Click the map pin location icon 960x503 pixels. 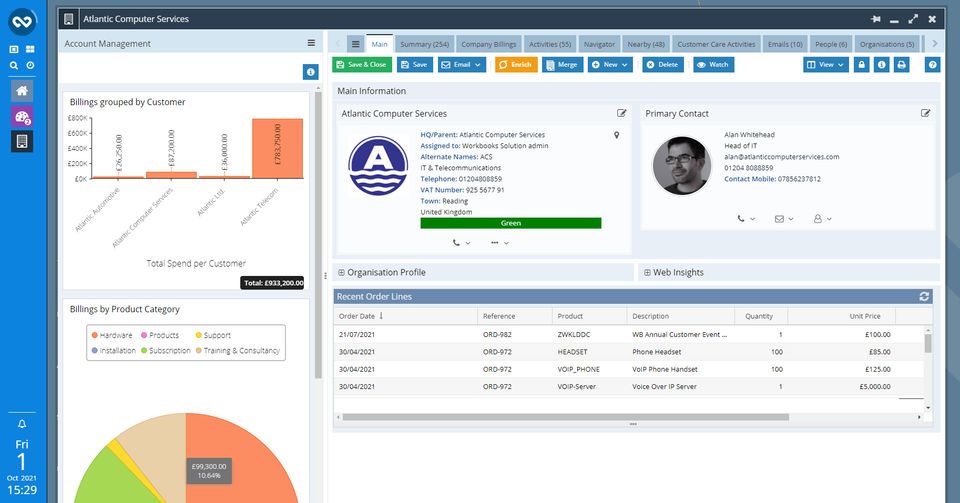point(617,135)
